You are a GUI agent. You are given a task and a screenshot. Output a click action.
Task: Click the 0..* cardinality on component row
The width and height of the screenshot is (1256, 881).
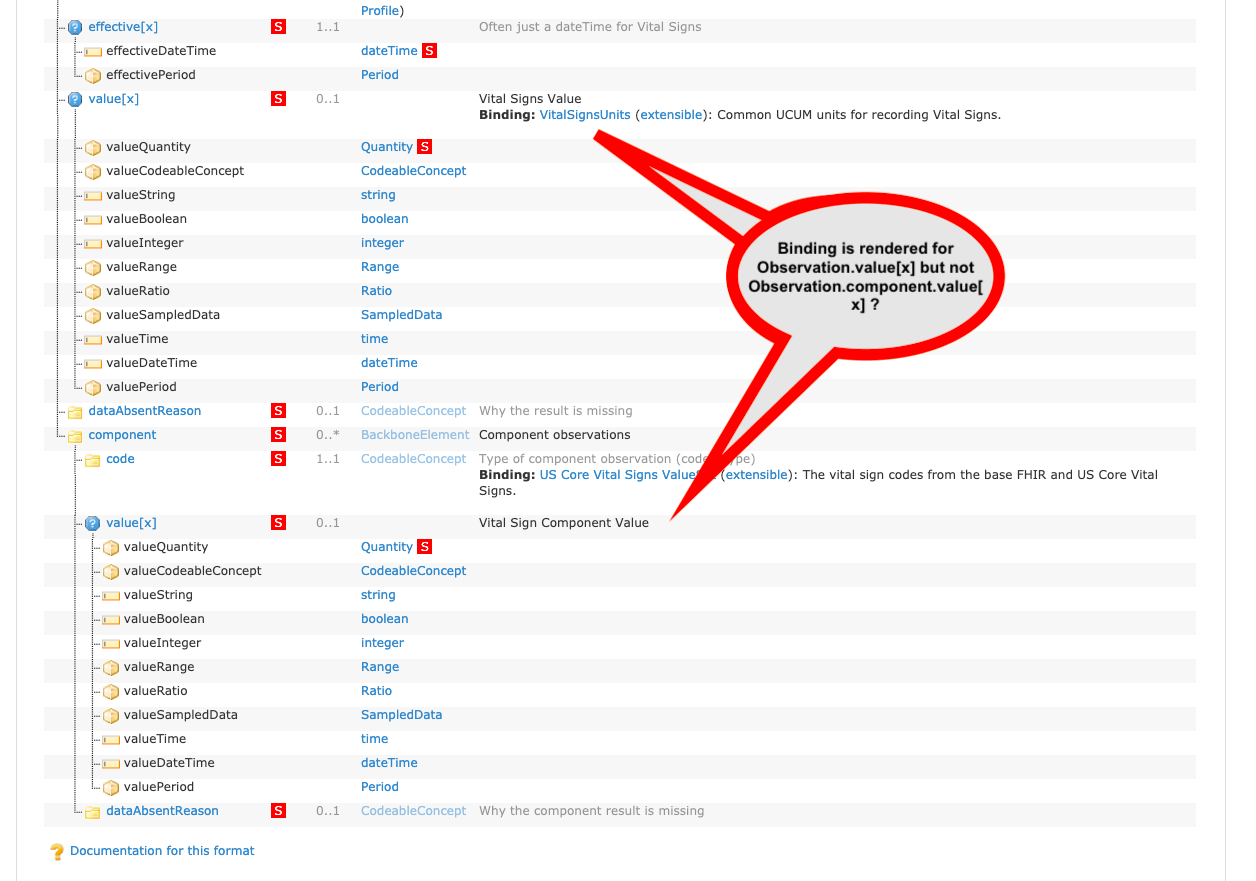pos(328,435)
